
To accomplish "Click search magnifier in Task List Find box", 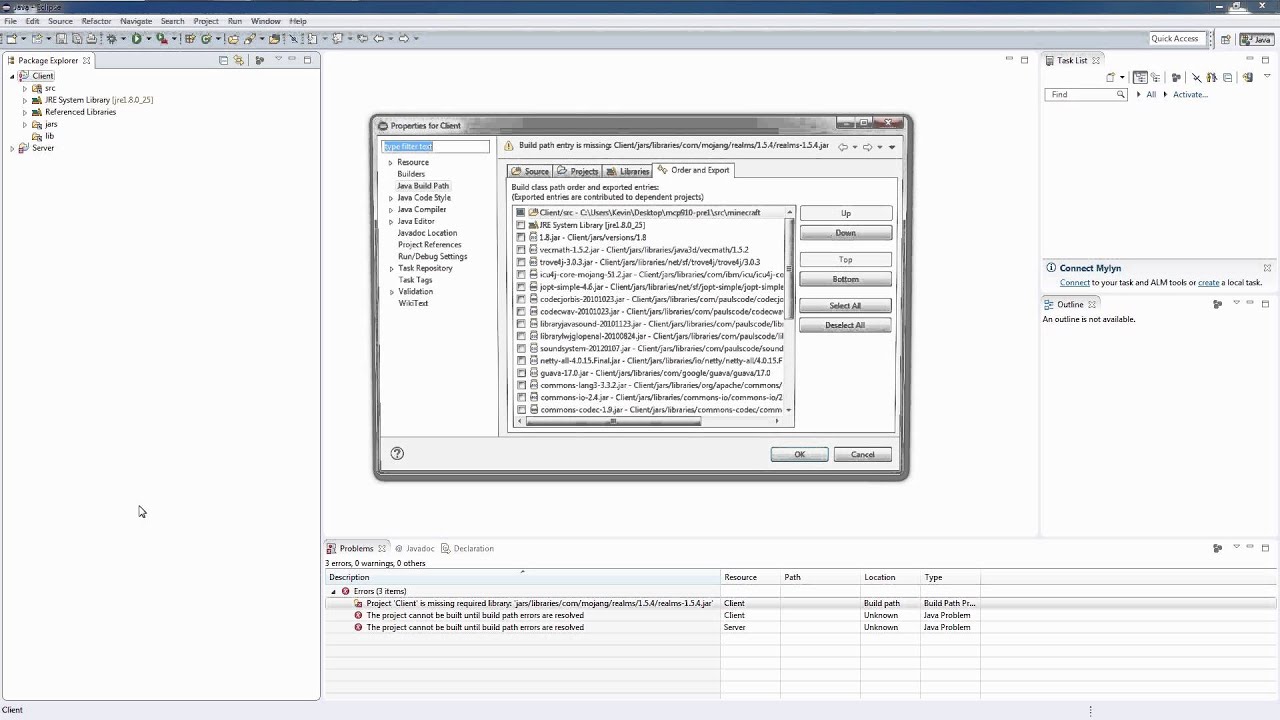I will tap(1121, 94).
